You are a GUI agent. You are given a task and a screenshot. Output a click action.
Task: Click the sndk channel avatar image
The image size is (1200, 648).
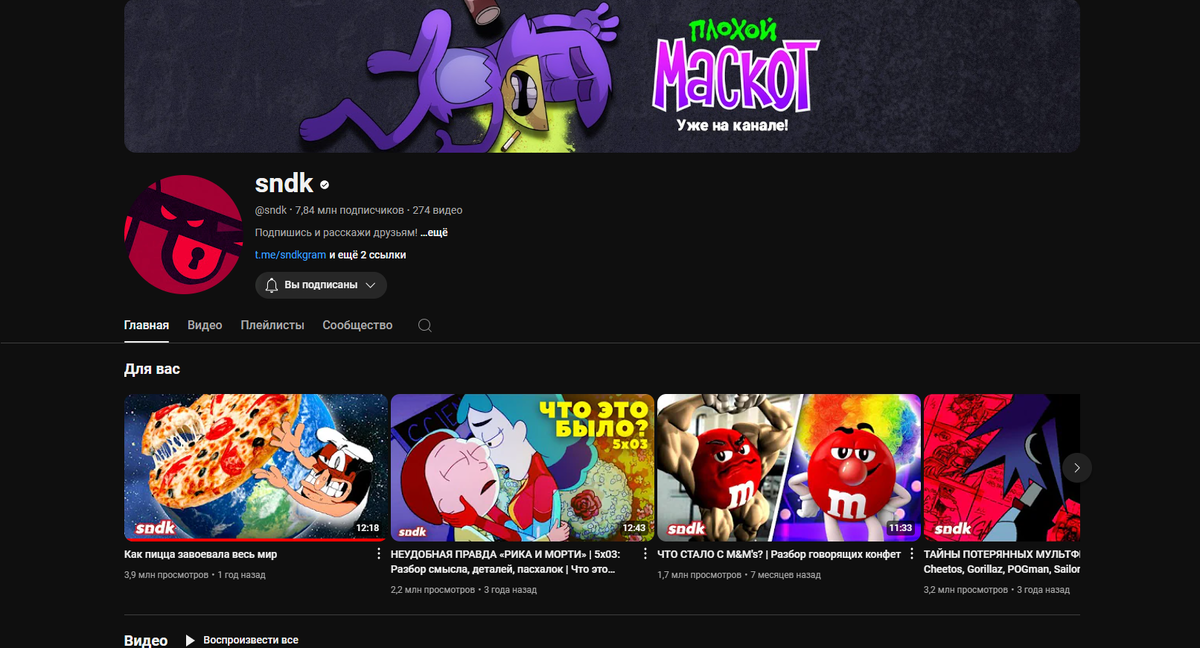pyautogui.click(x=183, y=234)
